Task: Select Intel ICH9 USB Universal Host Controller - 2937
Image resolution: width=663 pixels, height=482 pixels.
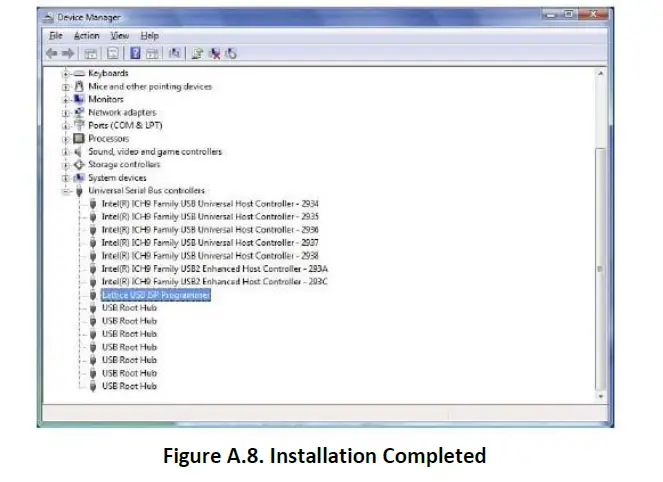Action: coord(210,243)
